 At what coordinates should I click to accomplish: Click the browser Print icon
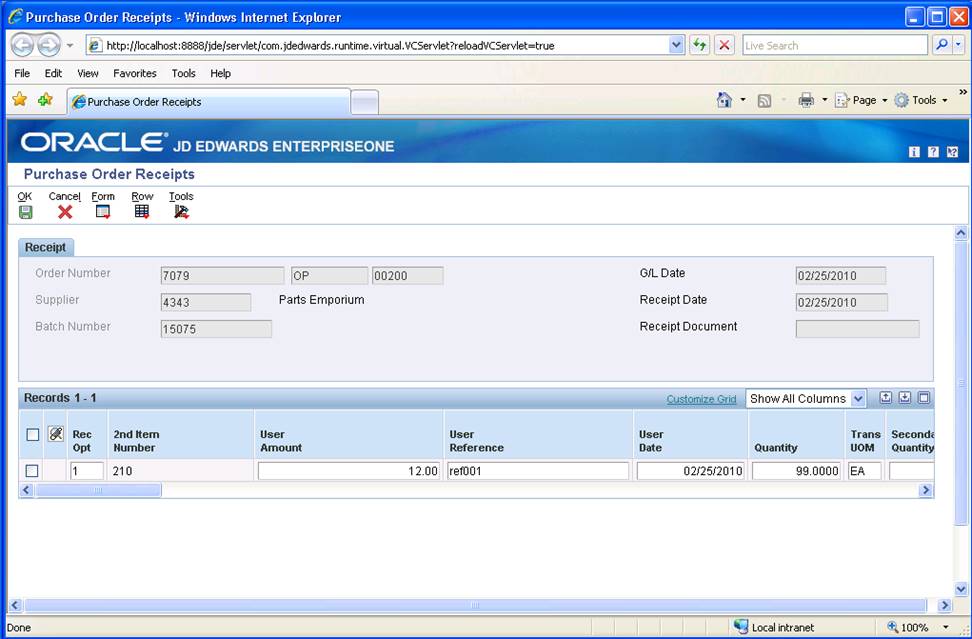coord(806,100)
